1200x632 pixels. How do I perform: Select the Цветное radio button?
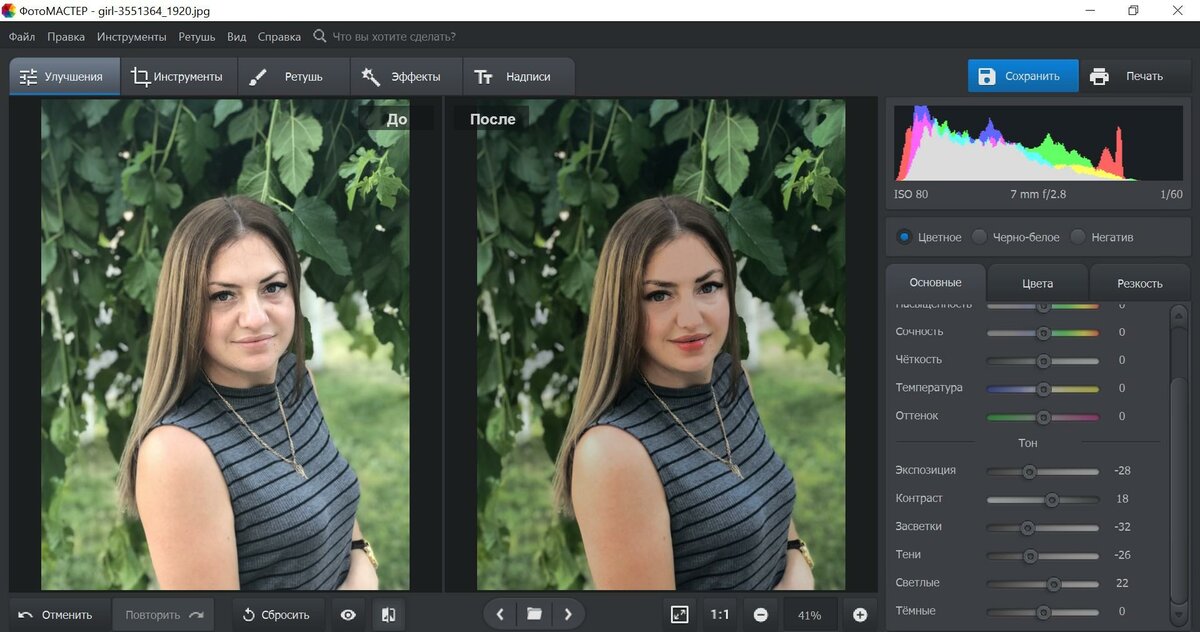click(x=905, y=237)
